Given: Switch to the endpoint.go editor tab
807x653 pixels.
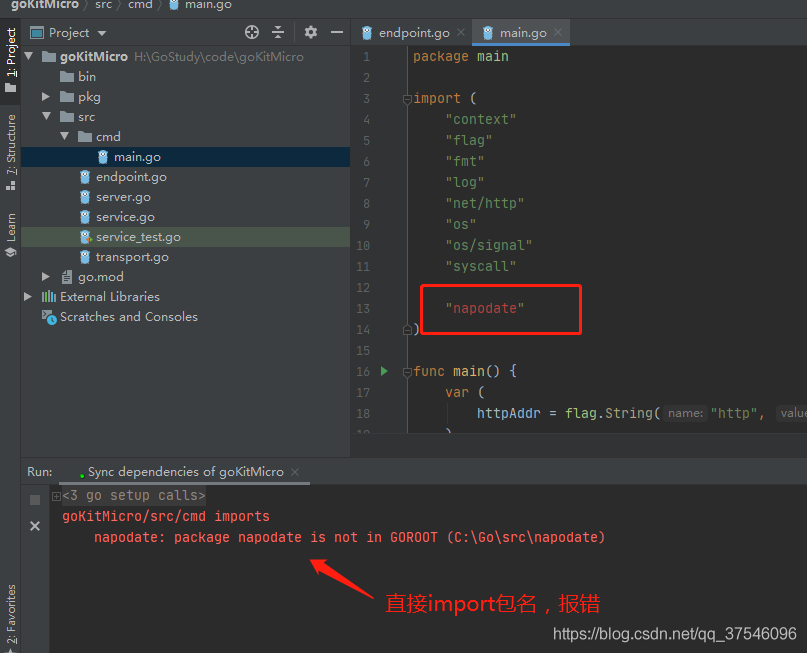Looking at the screenshot, I should point(413,33).
